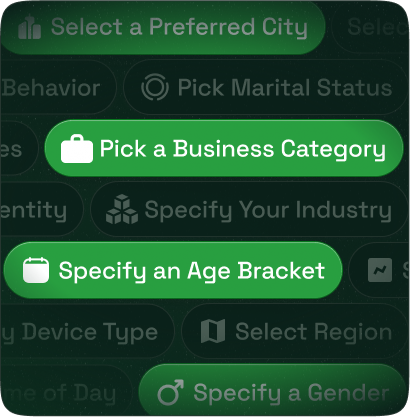Image resolution: width=410 pixels, height=417 pixels.
Task: Click the stacked cubes Industry icon
Action: [x=122, y=209]
